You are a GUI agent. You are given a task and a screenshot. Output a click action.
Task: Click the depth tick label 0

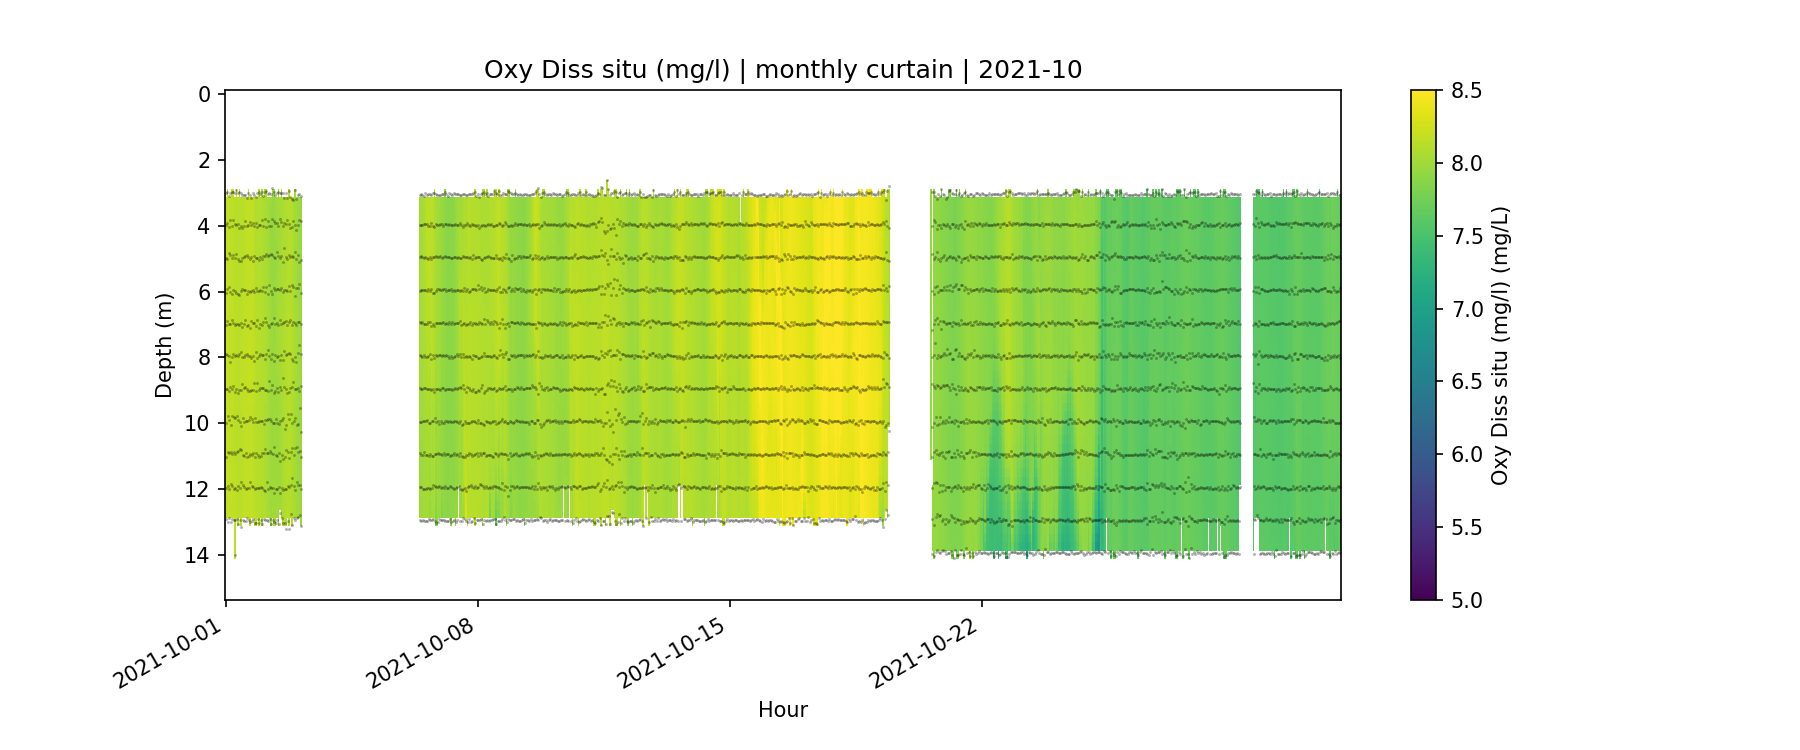click(x=204, y=95)
